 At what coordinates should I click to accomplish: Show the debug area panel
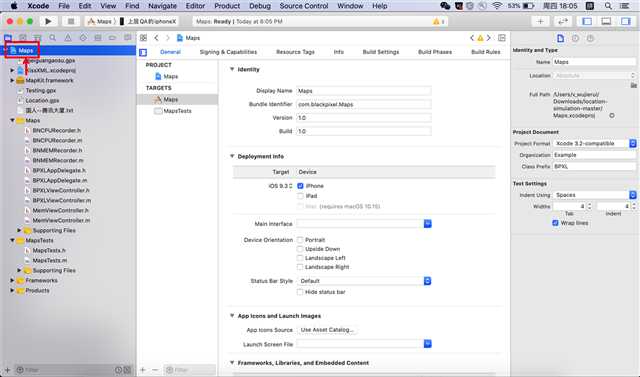[606, 21]
